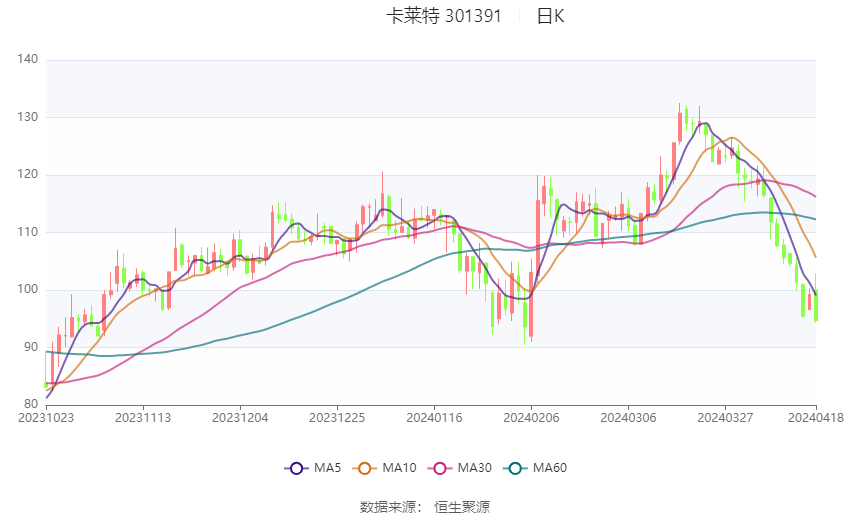The image size is (850, 517).
Task: Click the 20240206 x-axis date label
Action: (531, 417)
